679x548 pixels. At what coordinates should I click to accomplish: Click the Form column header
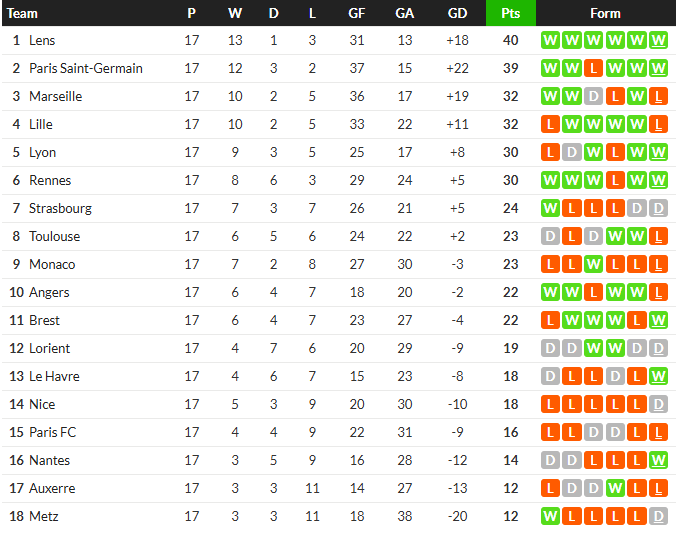click(x=605, y=13)
